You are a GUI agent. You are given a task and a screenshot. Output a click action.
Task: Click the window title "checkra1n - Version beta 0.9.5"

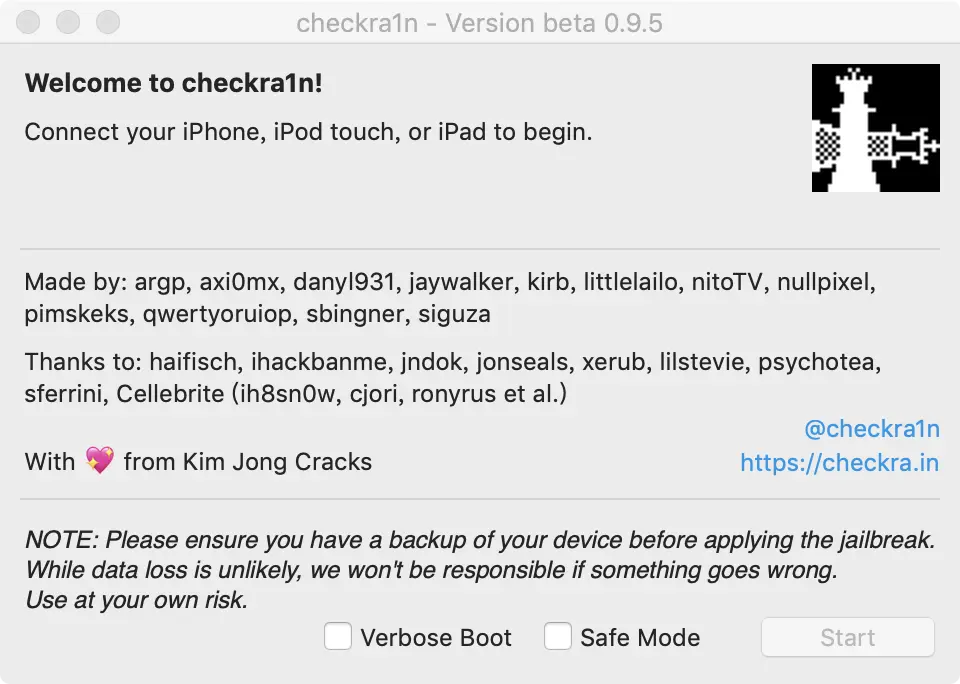[479, 23]
